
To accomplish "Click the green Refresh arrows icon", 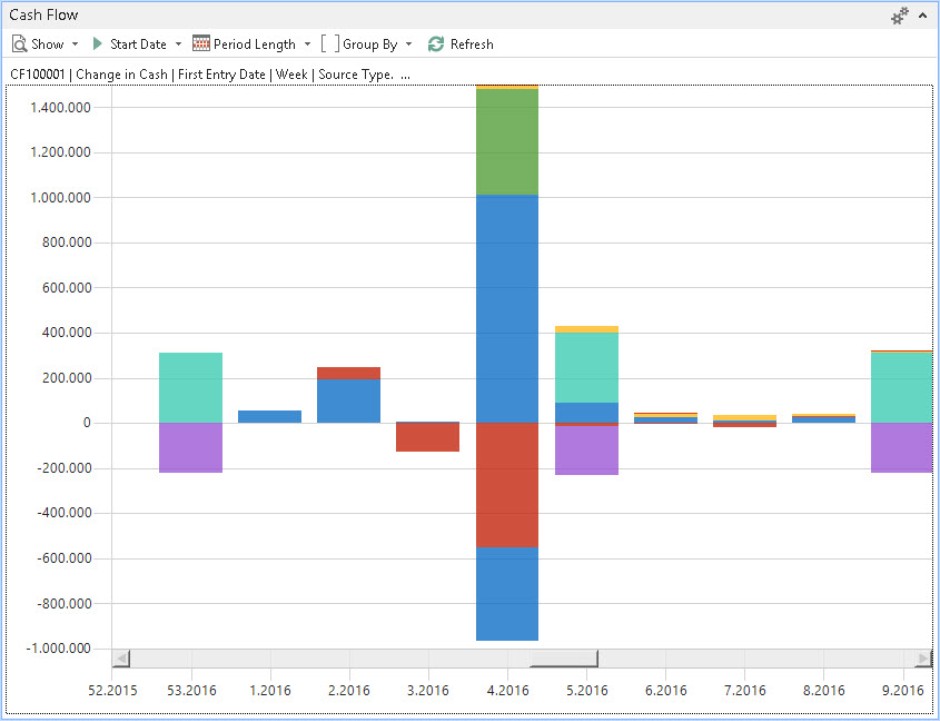I will click(x=436, y=44).
